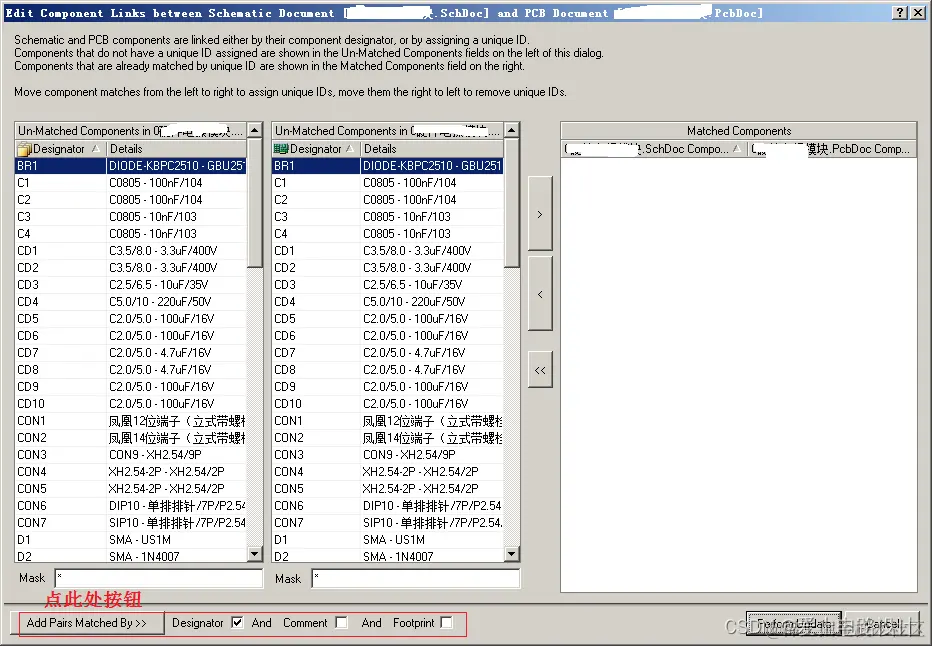The width and height of the screenshot is (932, 646).
Task: Click the PCB list scrollbar thumb
Action: click(511, 203)
